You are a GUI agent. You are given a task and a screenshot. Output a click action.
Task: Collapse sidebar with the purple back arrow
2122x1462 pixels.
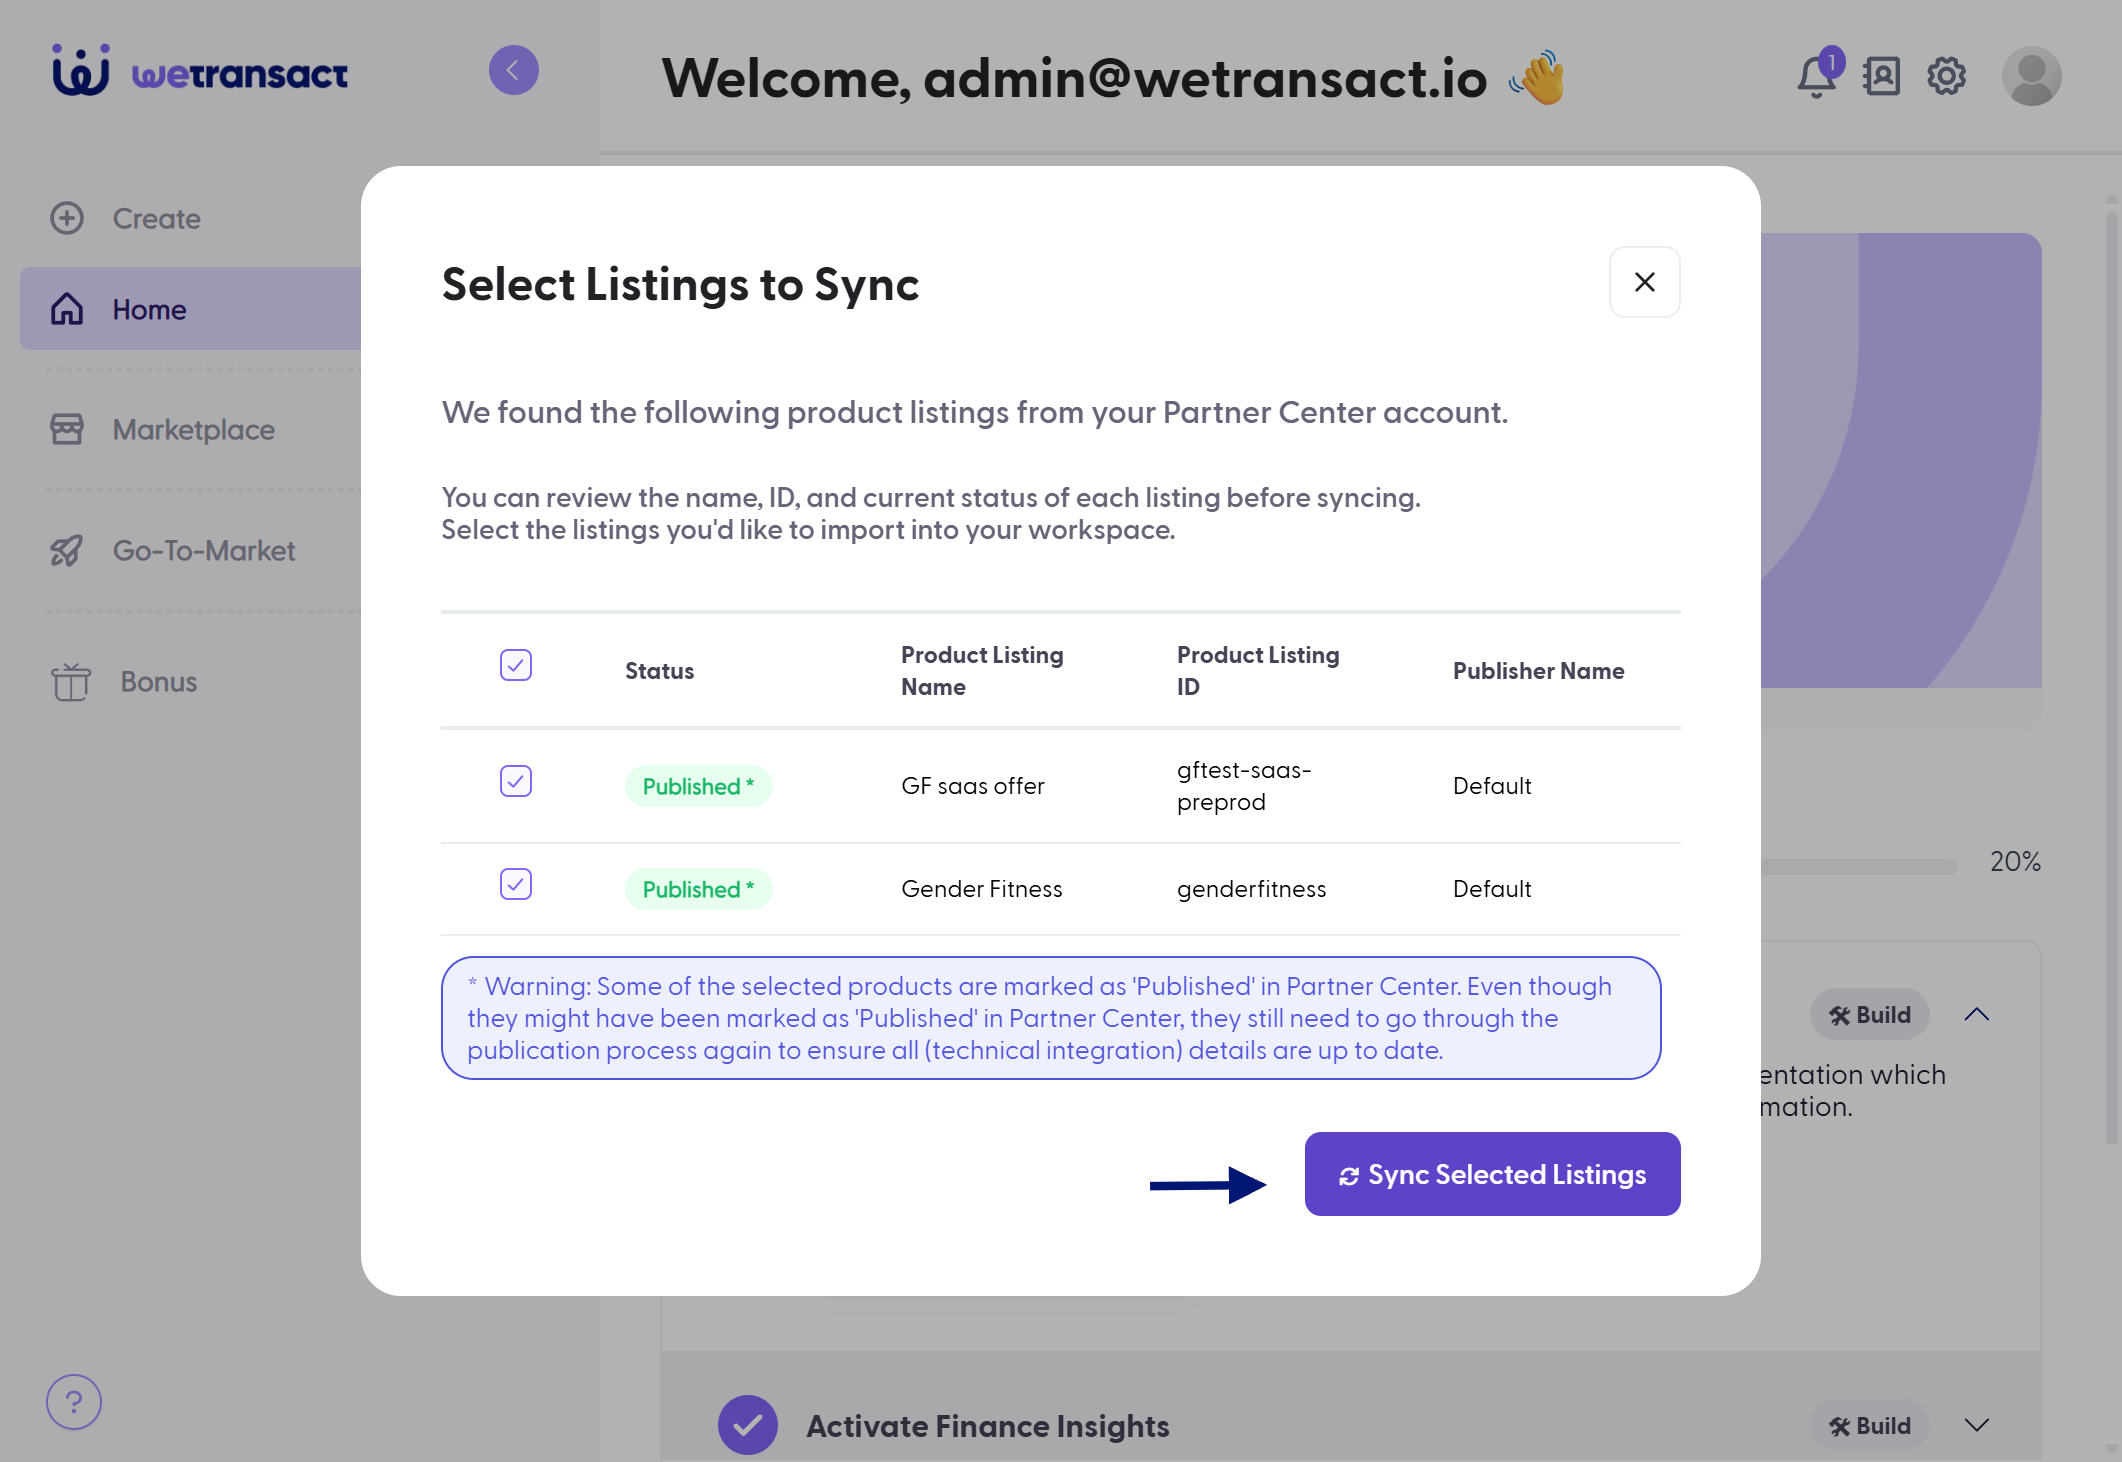pos(513,70)
